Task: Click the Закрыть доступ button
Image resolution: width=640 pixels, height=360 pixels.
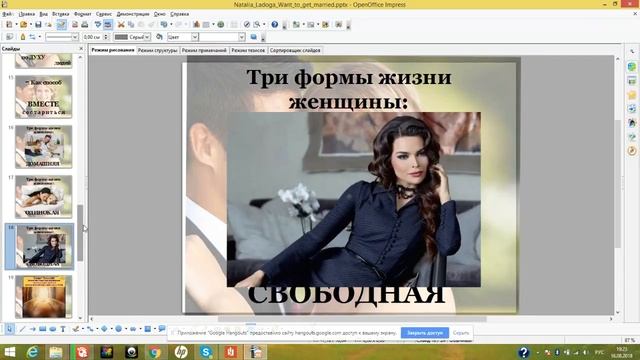Action: coord(425,333)
